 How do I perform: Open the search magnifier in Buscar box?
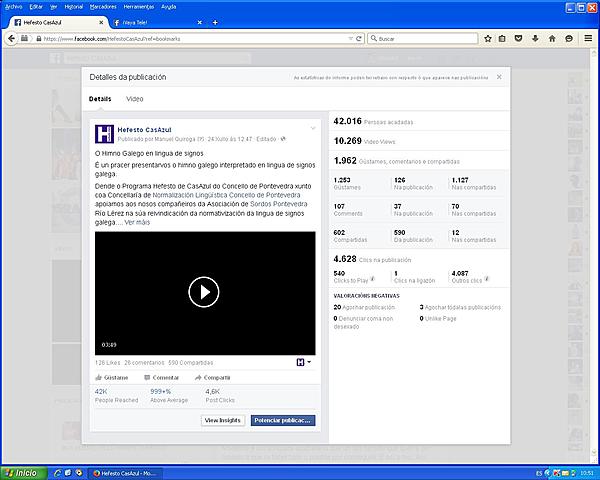373,39
